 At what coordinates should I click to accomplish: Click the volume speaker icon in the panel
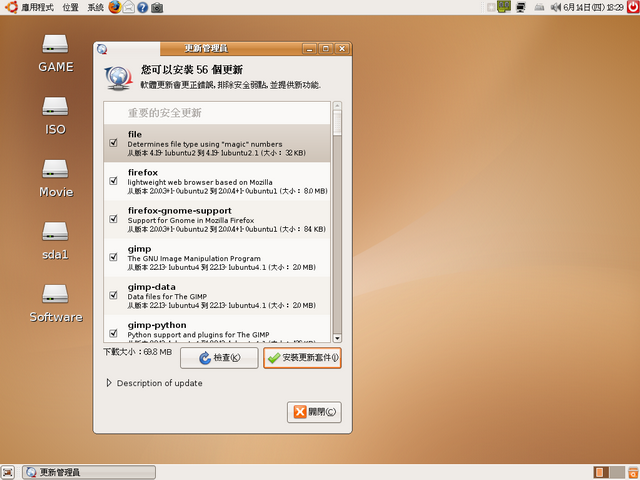click(x=556, y=7)
